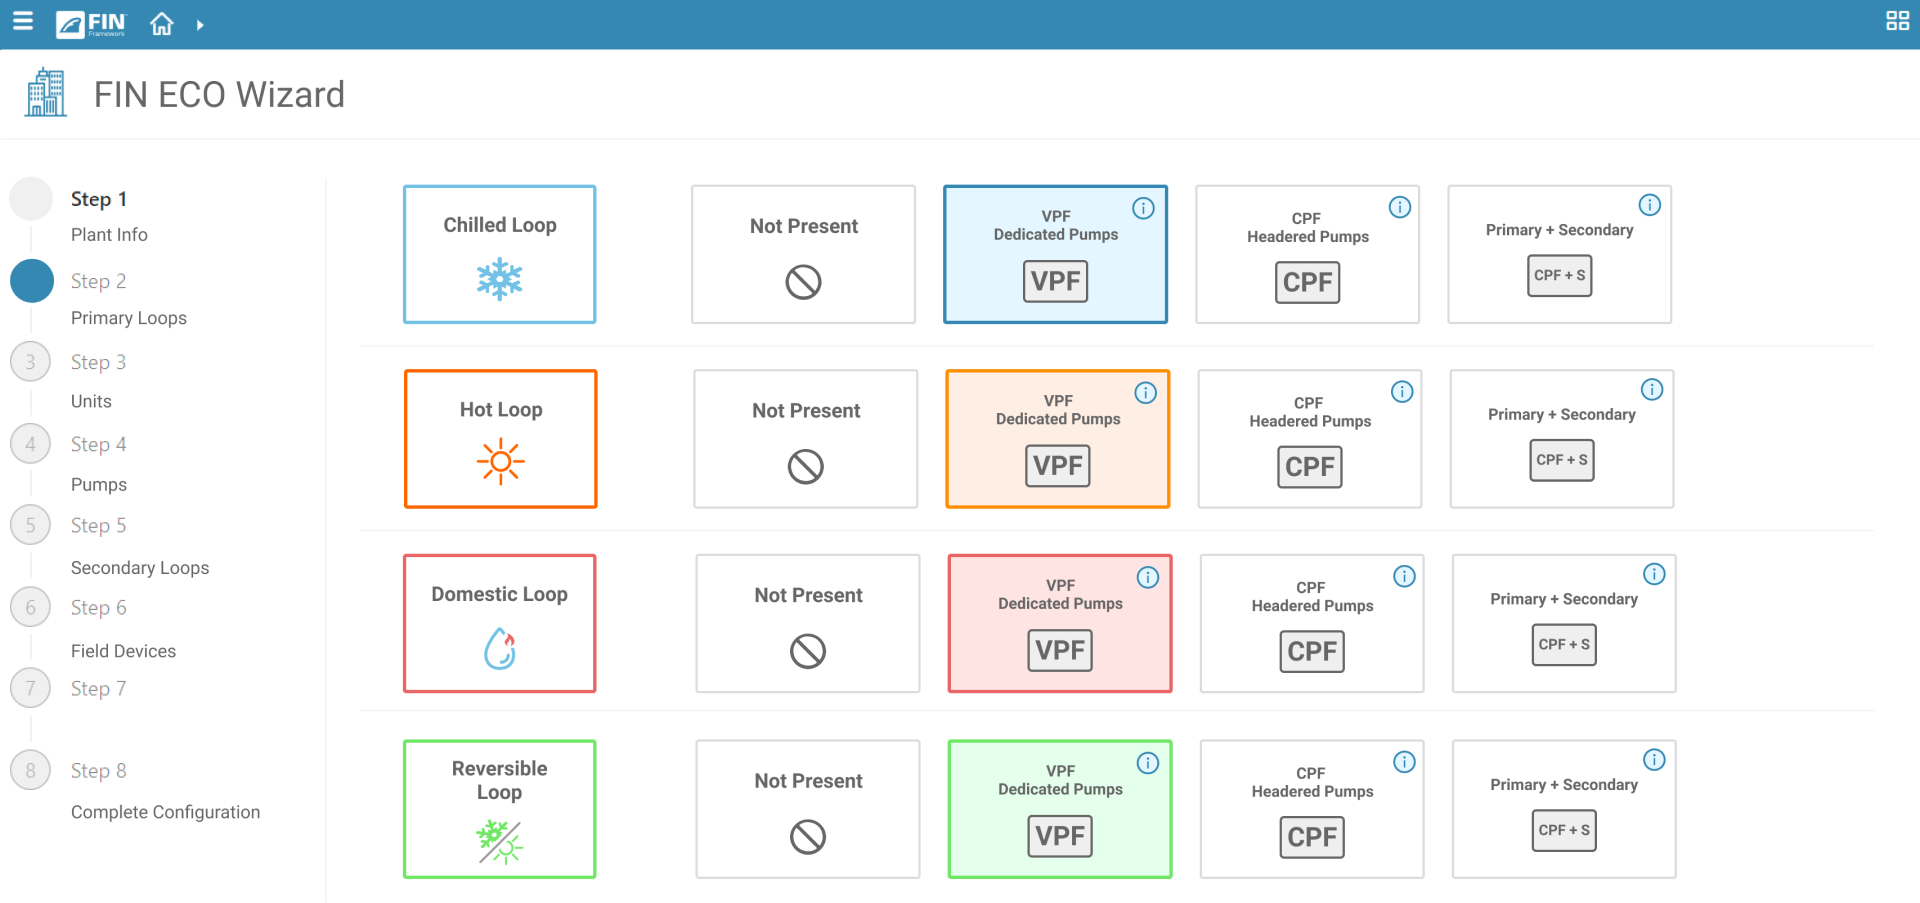Click the breadcrumb arrow next to the home icon
This screenshot has height=903, width=1920.
[x=200, y=22]
